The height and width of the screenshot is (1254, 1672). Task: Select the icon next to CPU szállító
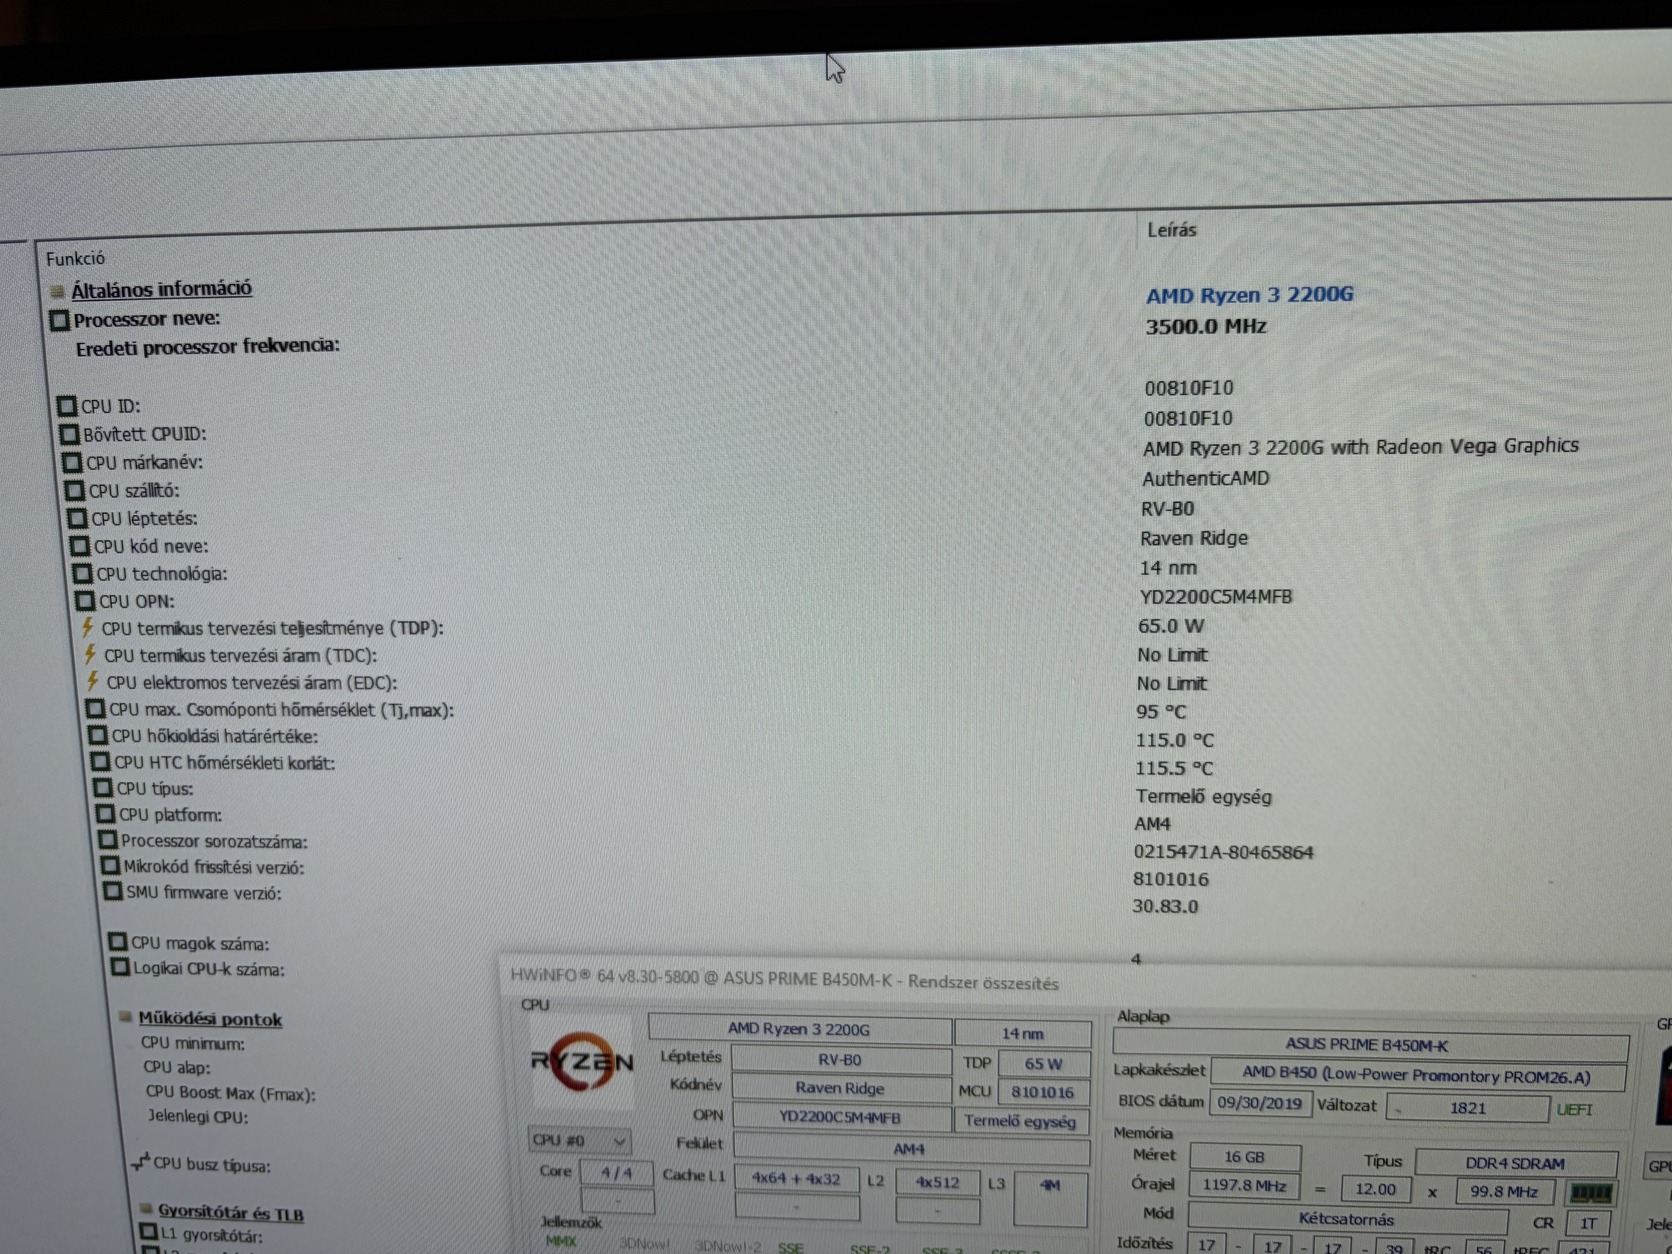[x=75, y=490]
